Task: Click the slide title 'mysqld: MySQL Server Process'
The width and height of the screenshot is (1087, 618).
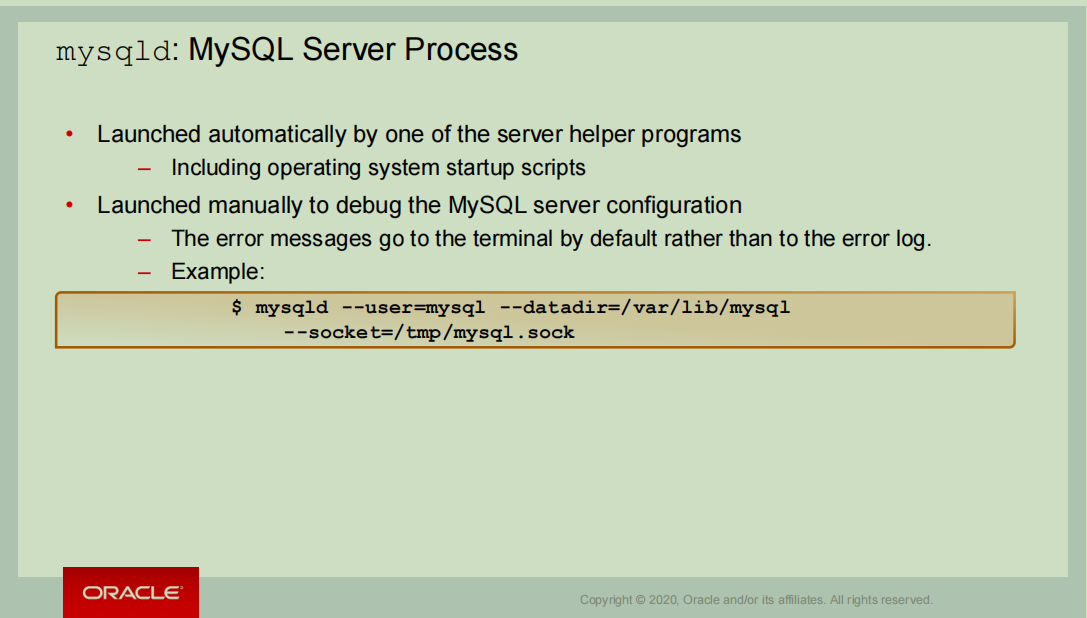Action: (x=286, y=50)
